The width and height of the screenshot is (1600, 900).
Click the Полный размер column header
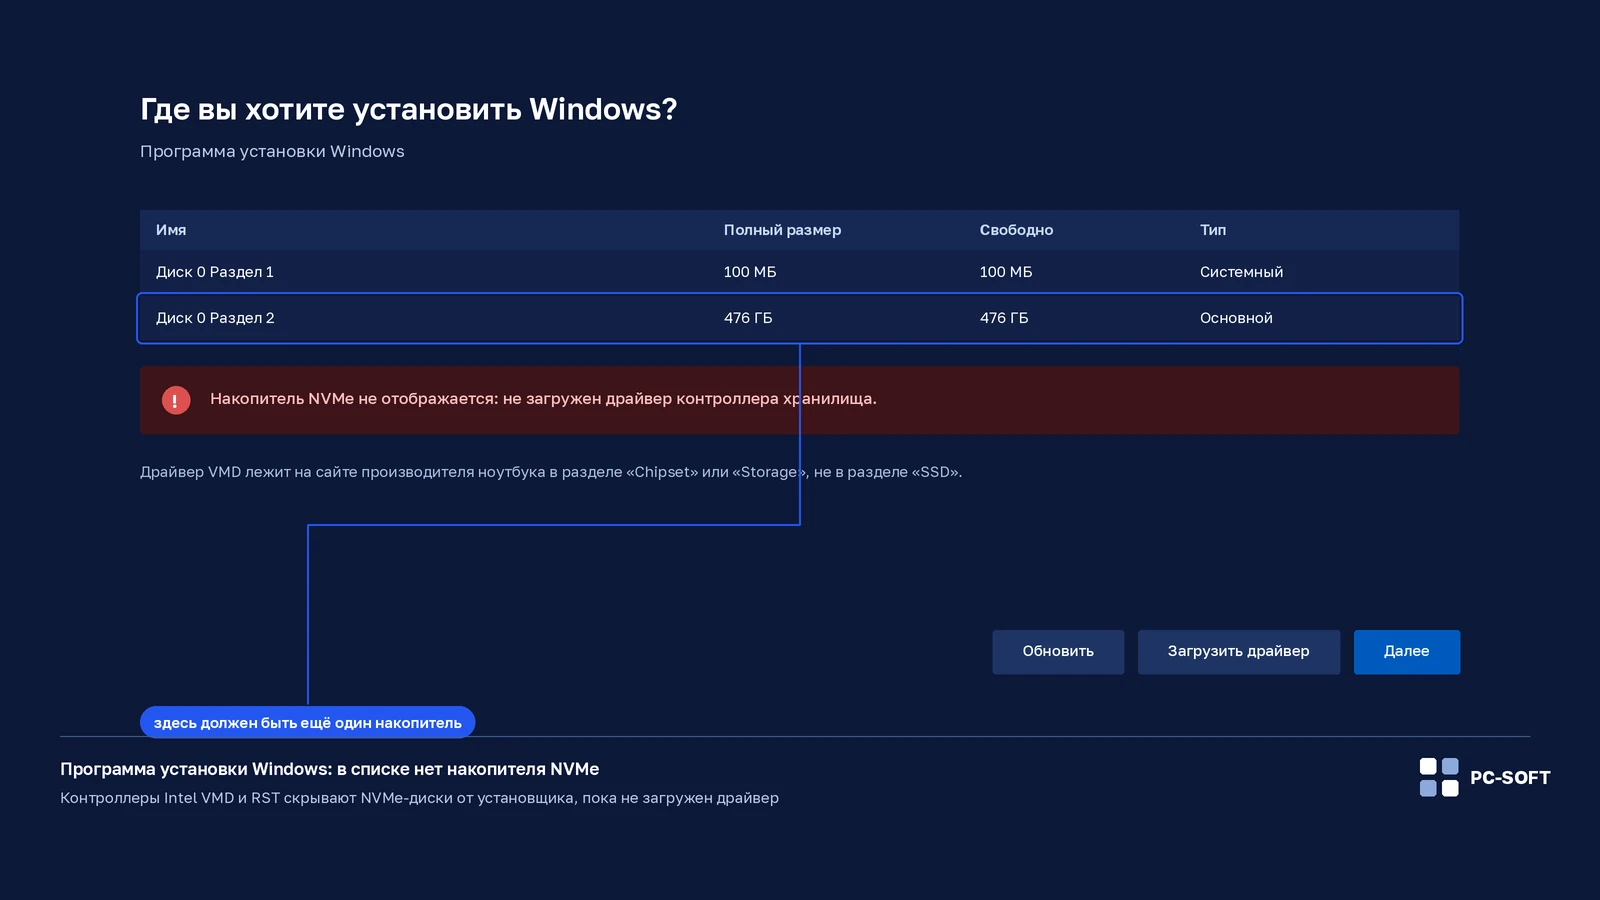(x=782, y=230)
